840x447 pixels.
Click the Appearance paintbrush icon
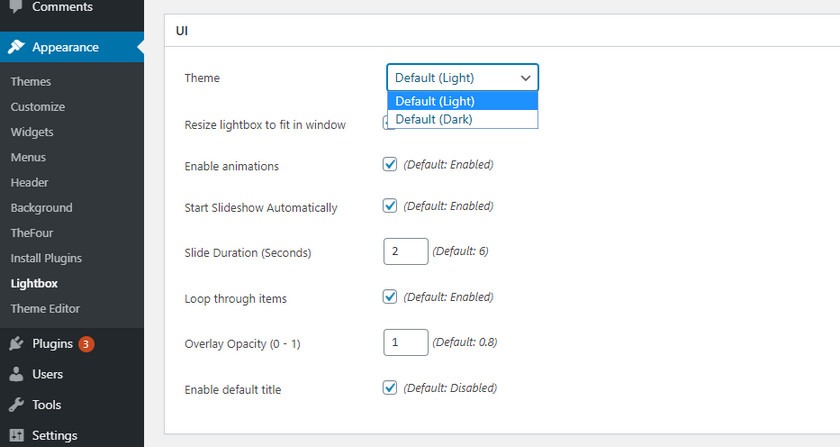(17, 47)
